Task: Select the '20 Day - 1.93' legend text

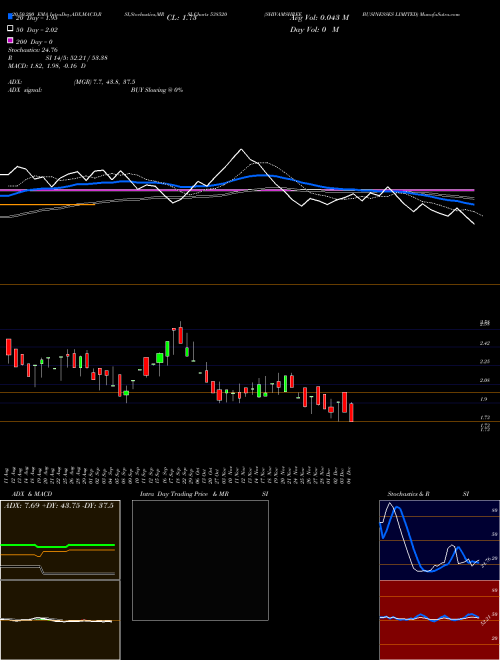Action: pyautogui.click(x=36, y=18)
